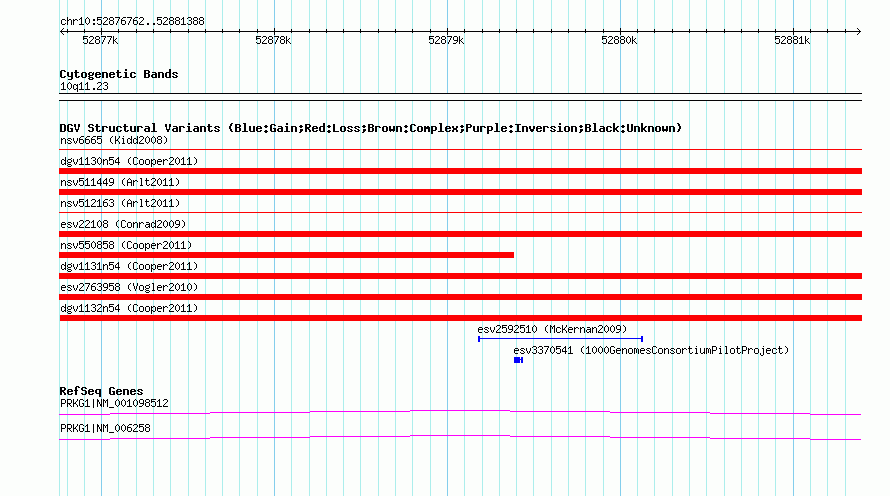Select the thin red nsv512163 variant line
The width and height of the screenshot is (890, 496).
[460, 213]
